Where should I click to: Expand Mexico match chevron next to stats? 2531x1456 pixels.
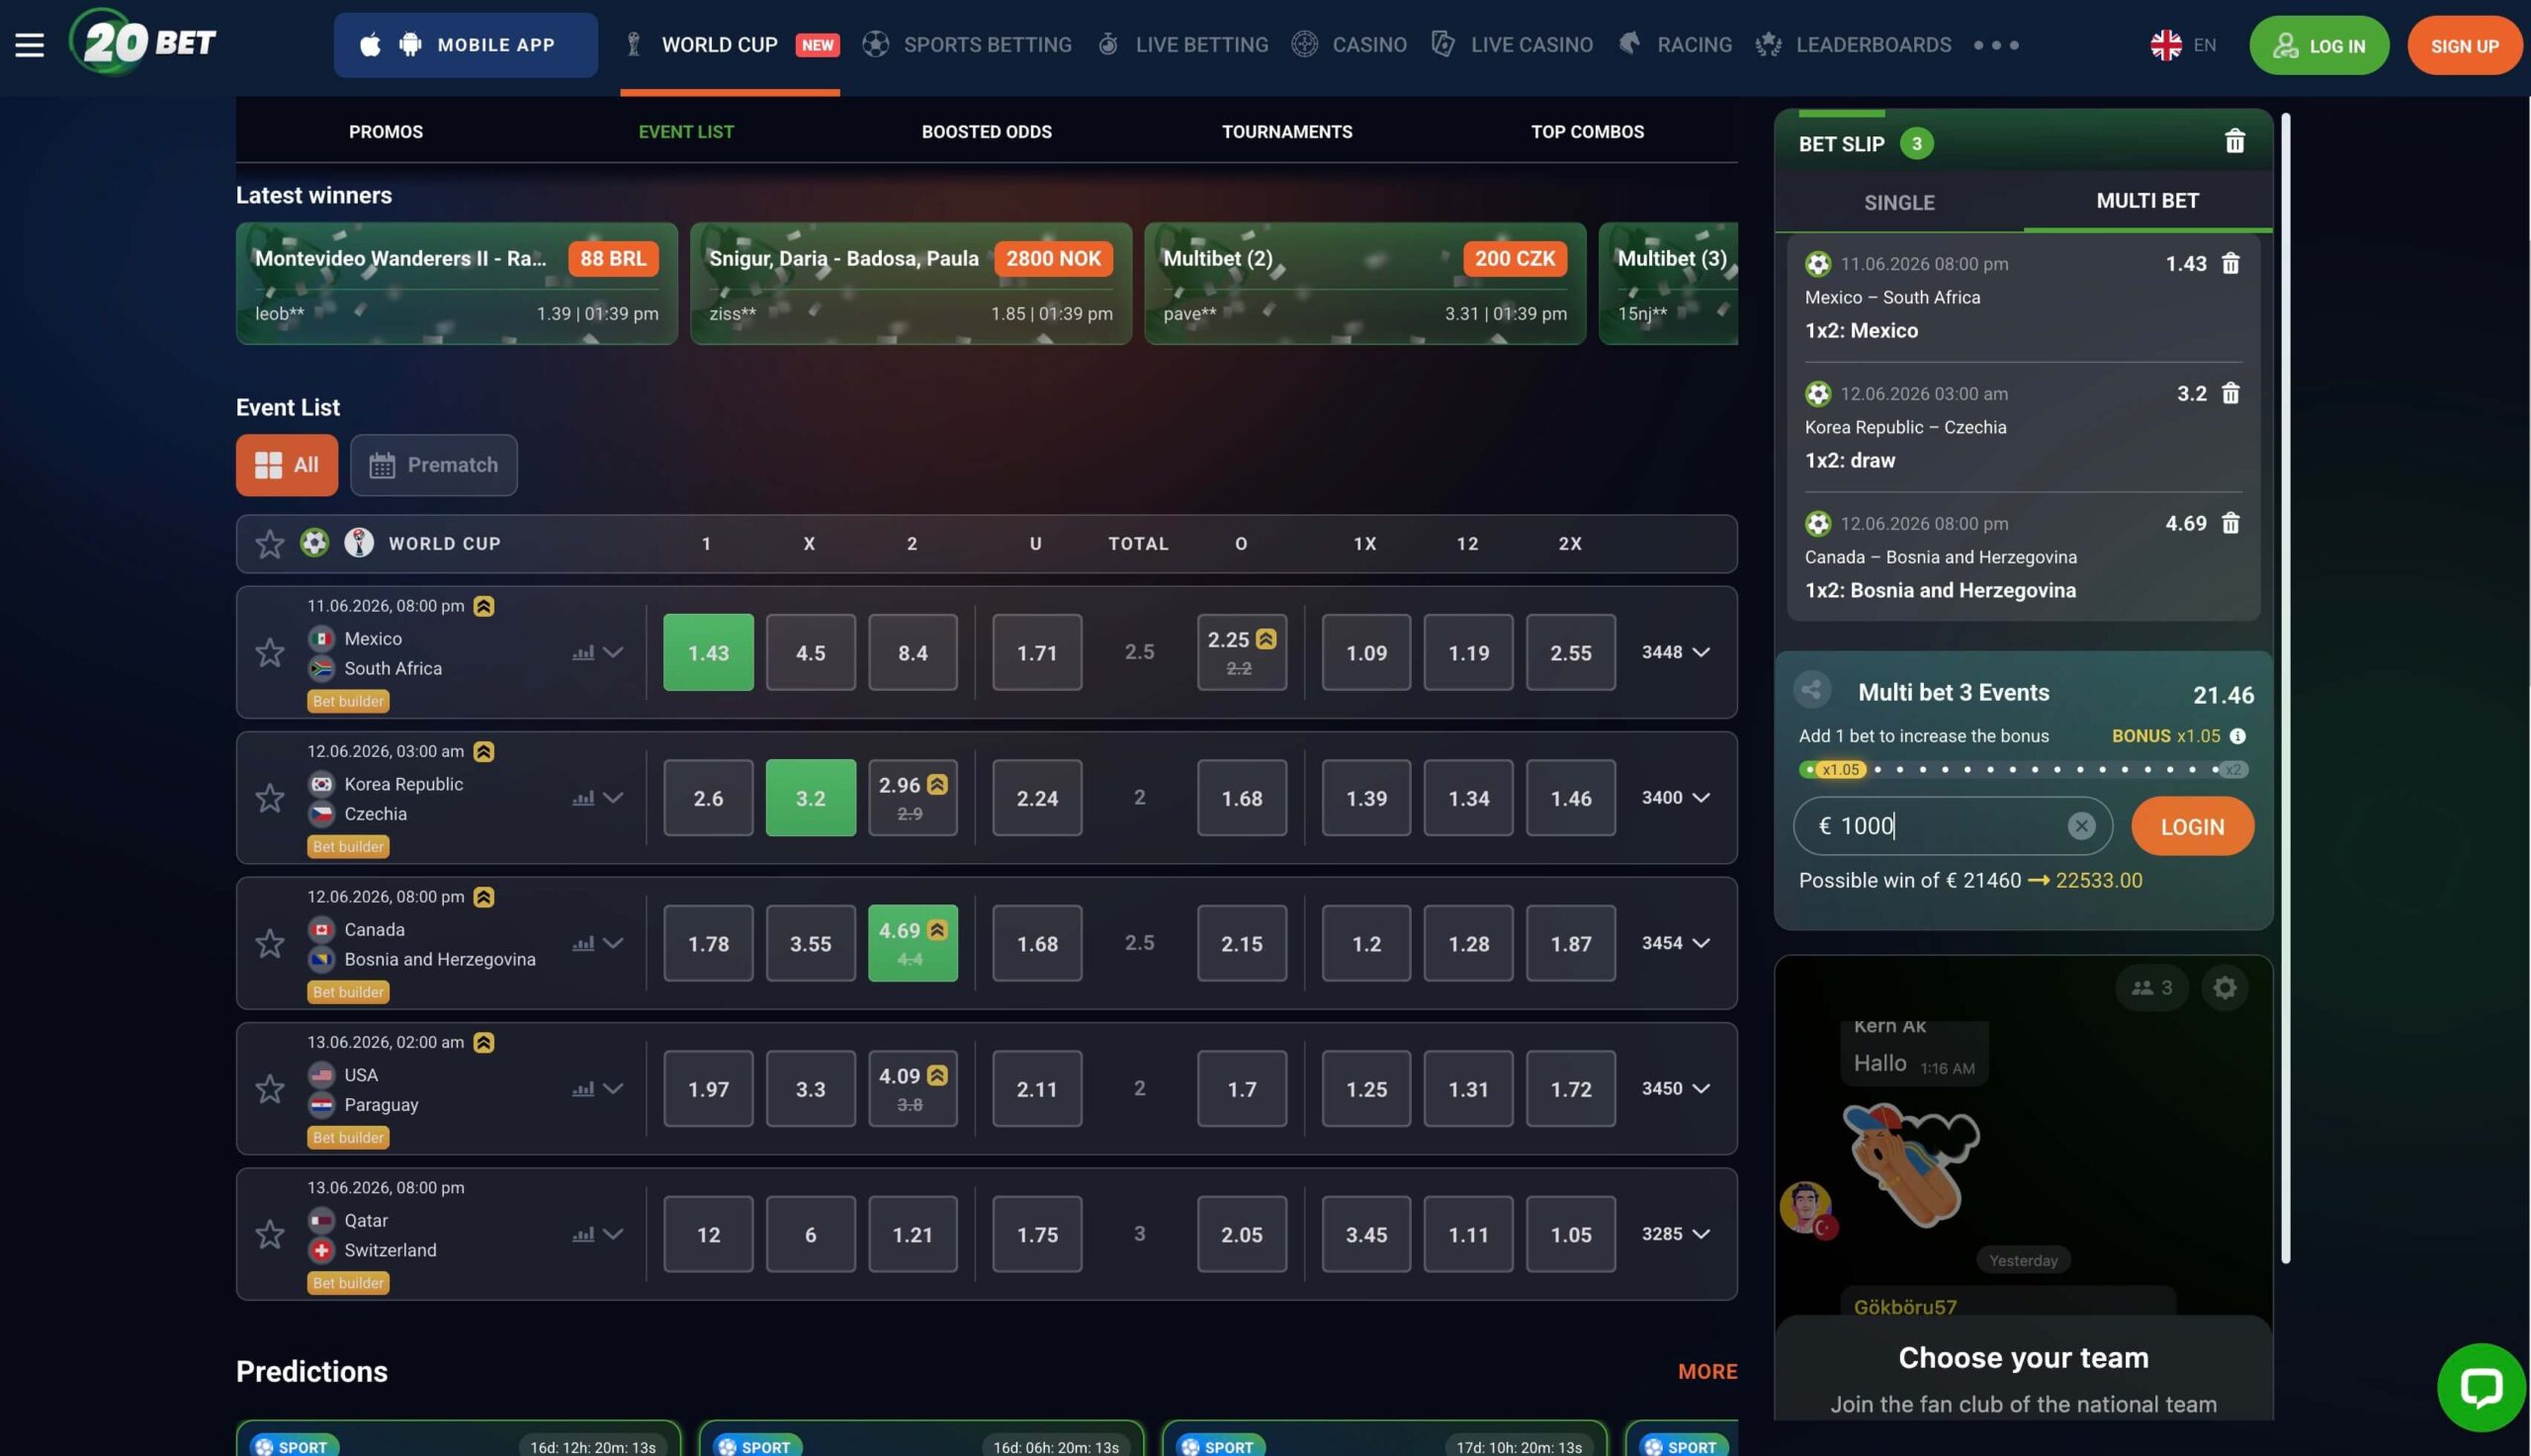coord(613,653)
